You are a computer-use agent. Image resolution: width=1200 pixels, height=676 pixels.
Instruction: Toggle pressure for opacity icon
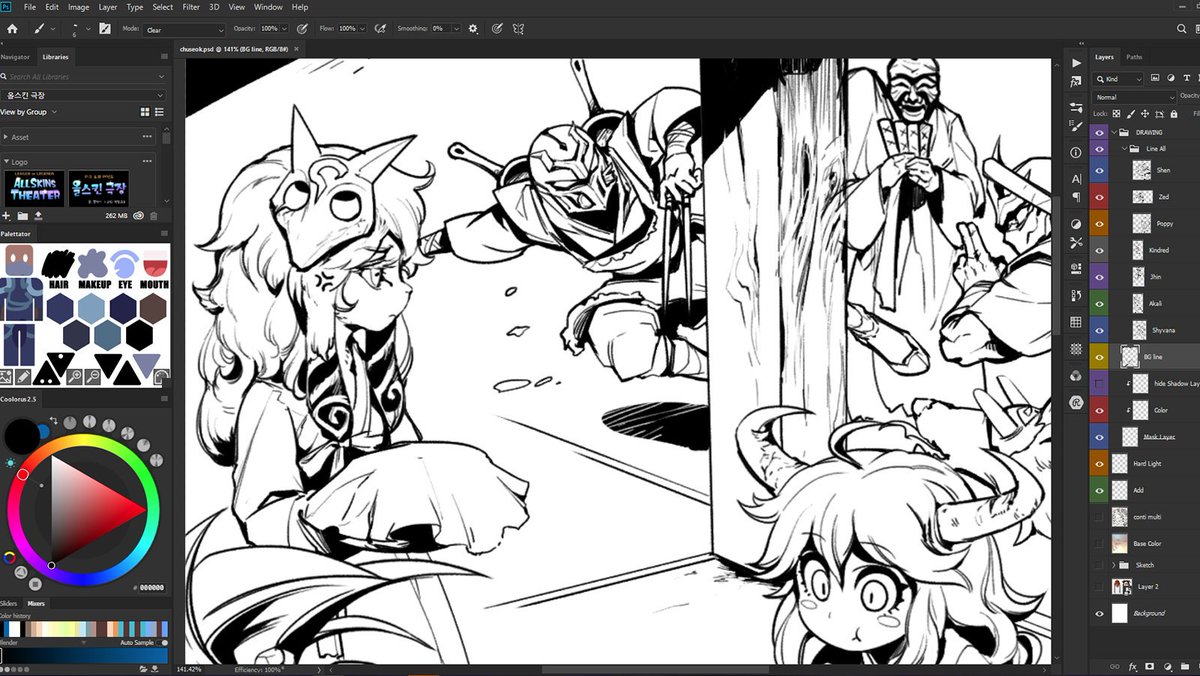303,29
